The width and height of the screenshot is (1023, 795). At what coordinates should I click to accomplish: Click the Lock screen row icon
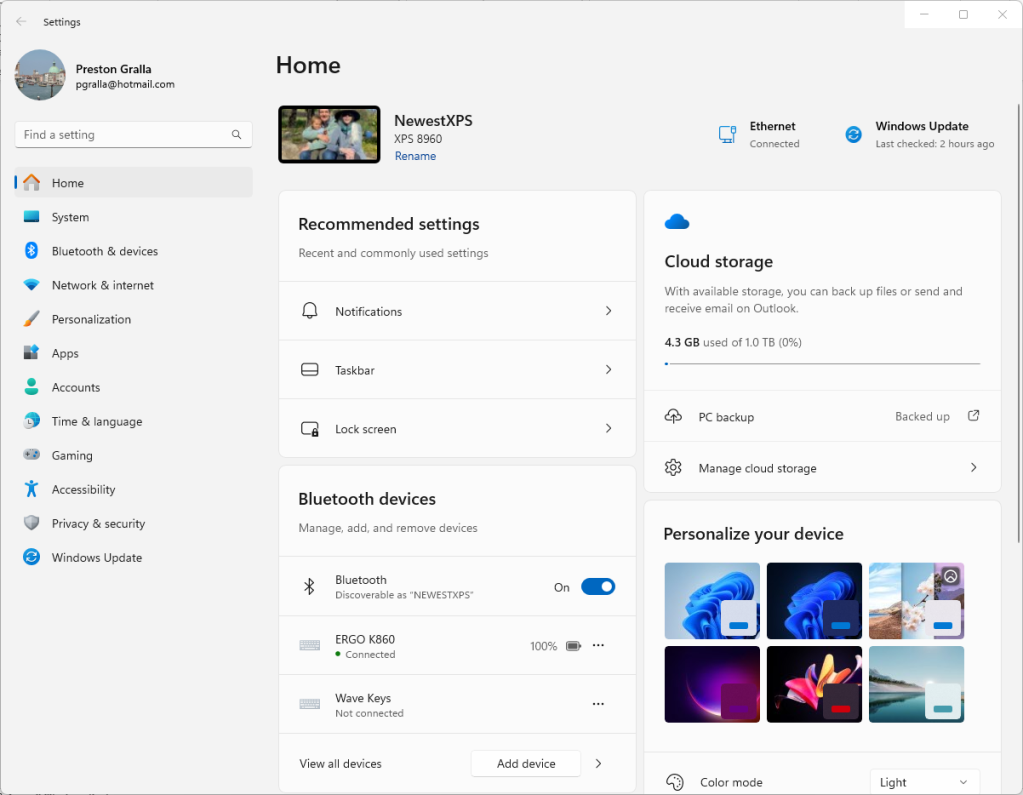tap(310, 428)
